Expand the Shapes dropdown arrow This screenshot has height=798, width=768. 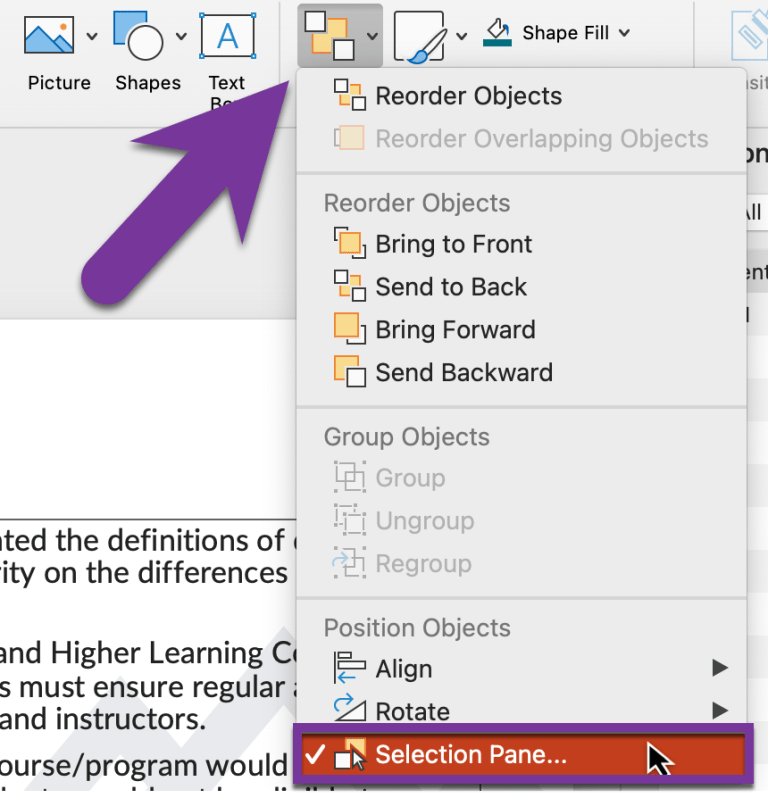pyautogui.click(x=181, y=36)
